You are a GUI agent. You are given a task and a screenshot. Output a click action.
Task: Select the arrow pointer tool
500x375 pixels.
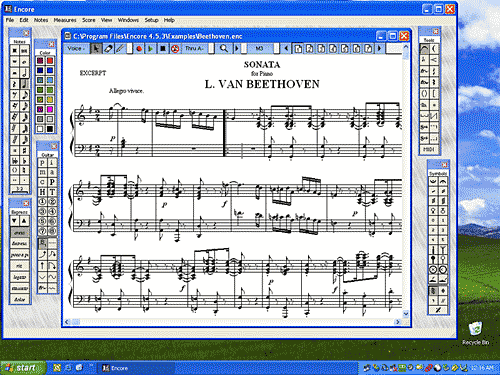[96, 49]
